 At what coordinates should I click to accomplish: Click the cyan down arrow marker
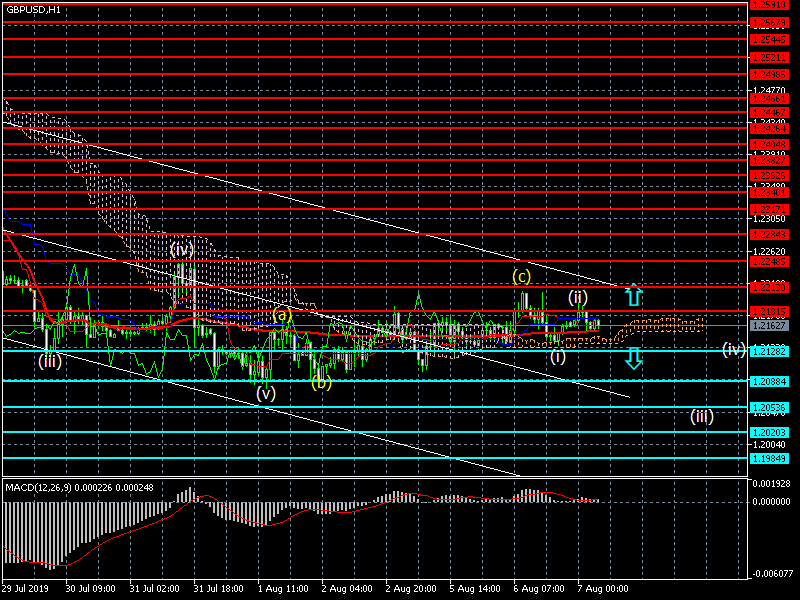pyautogui.click(x=633, y=358)
